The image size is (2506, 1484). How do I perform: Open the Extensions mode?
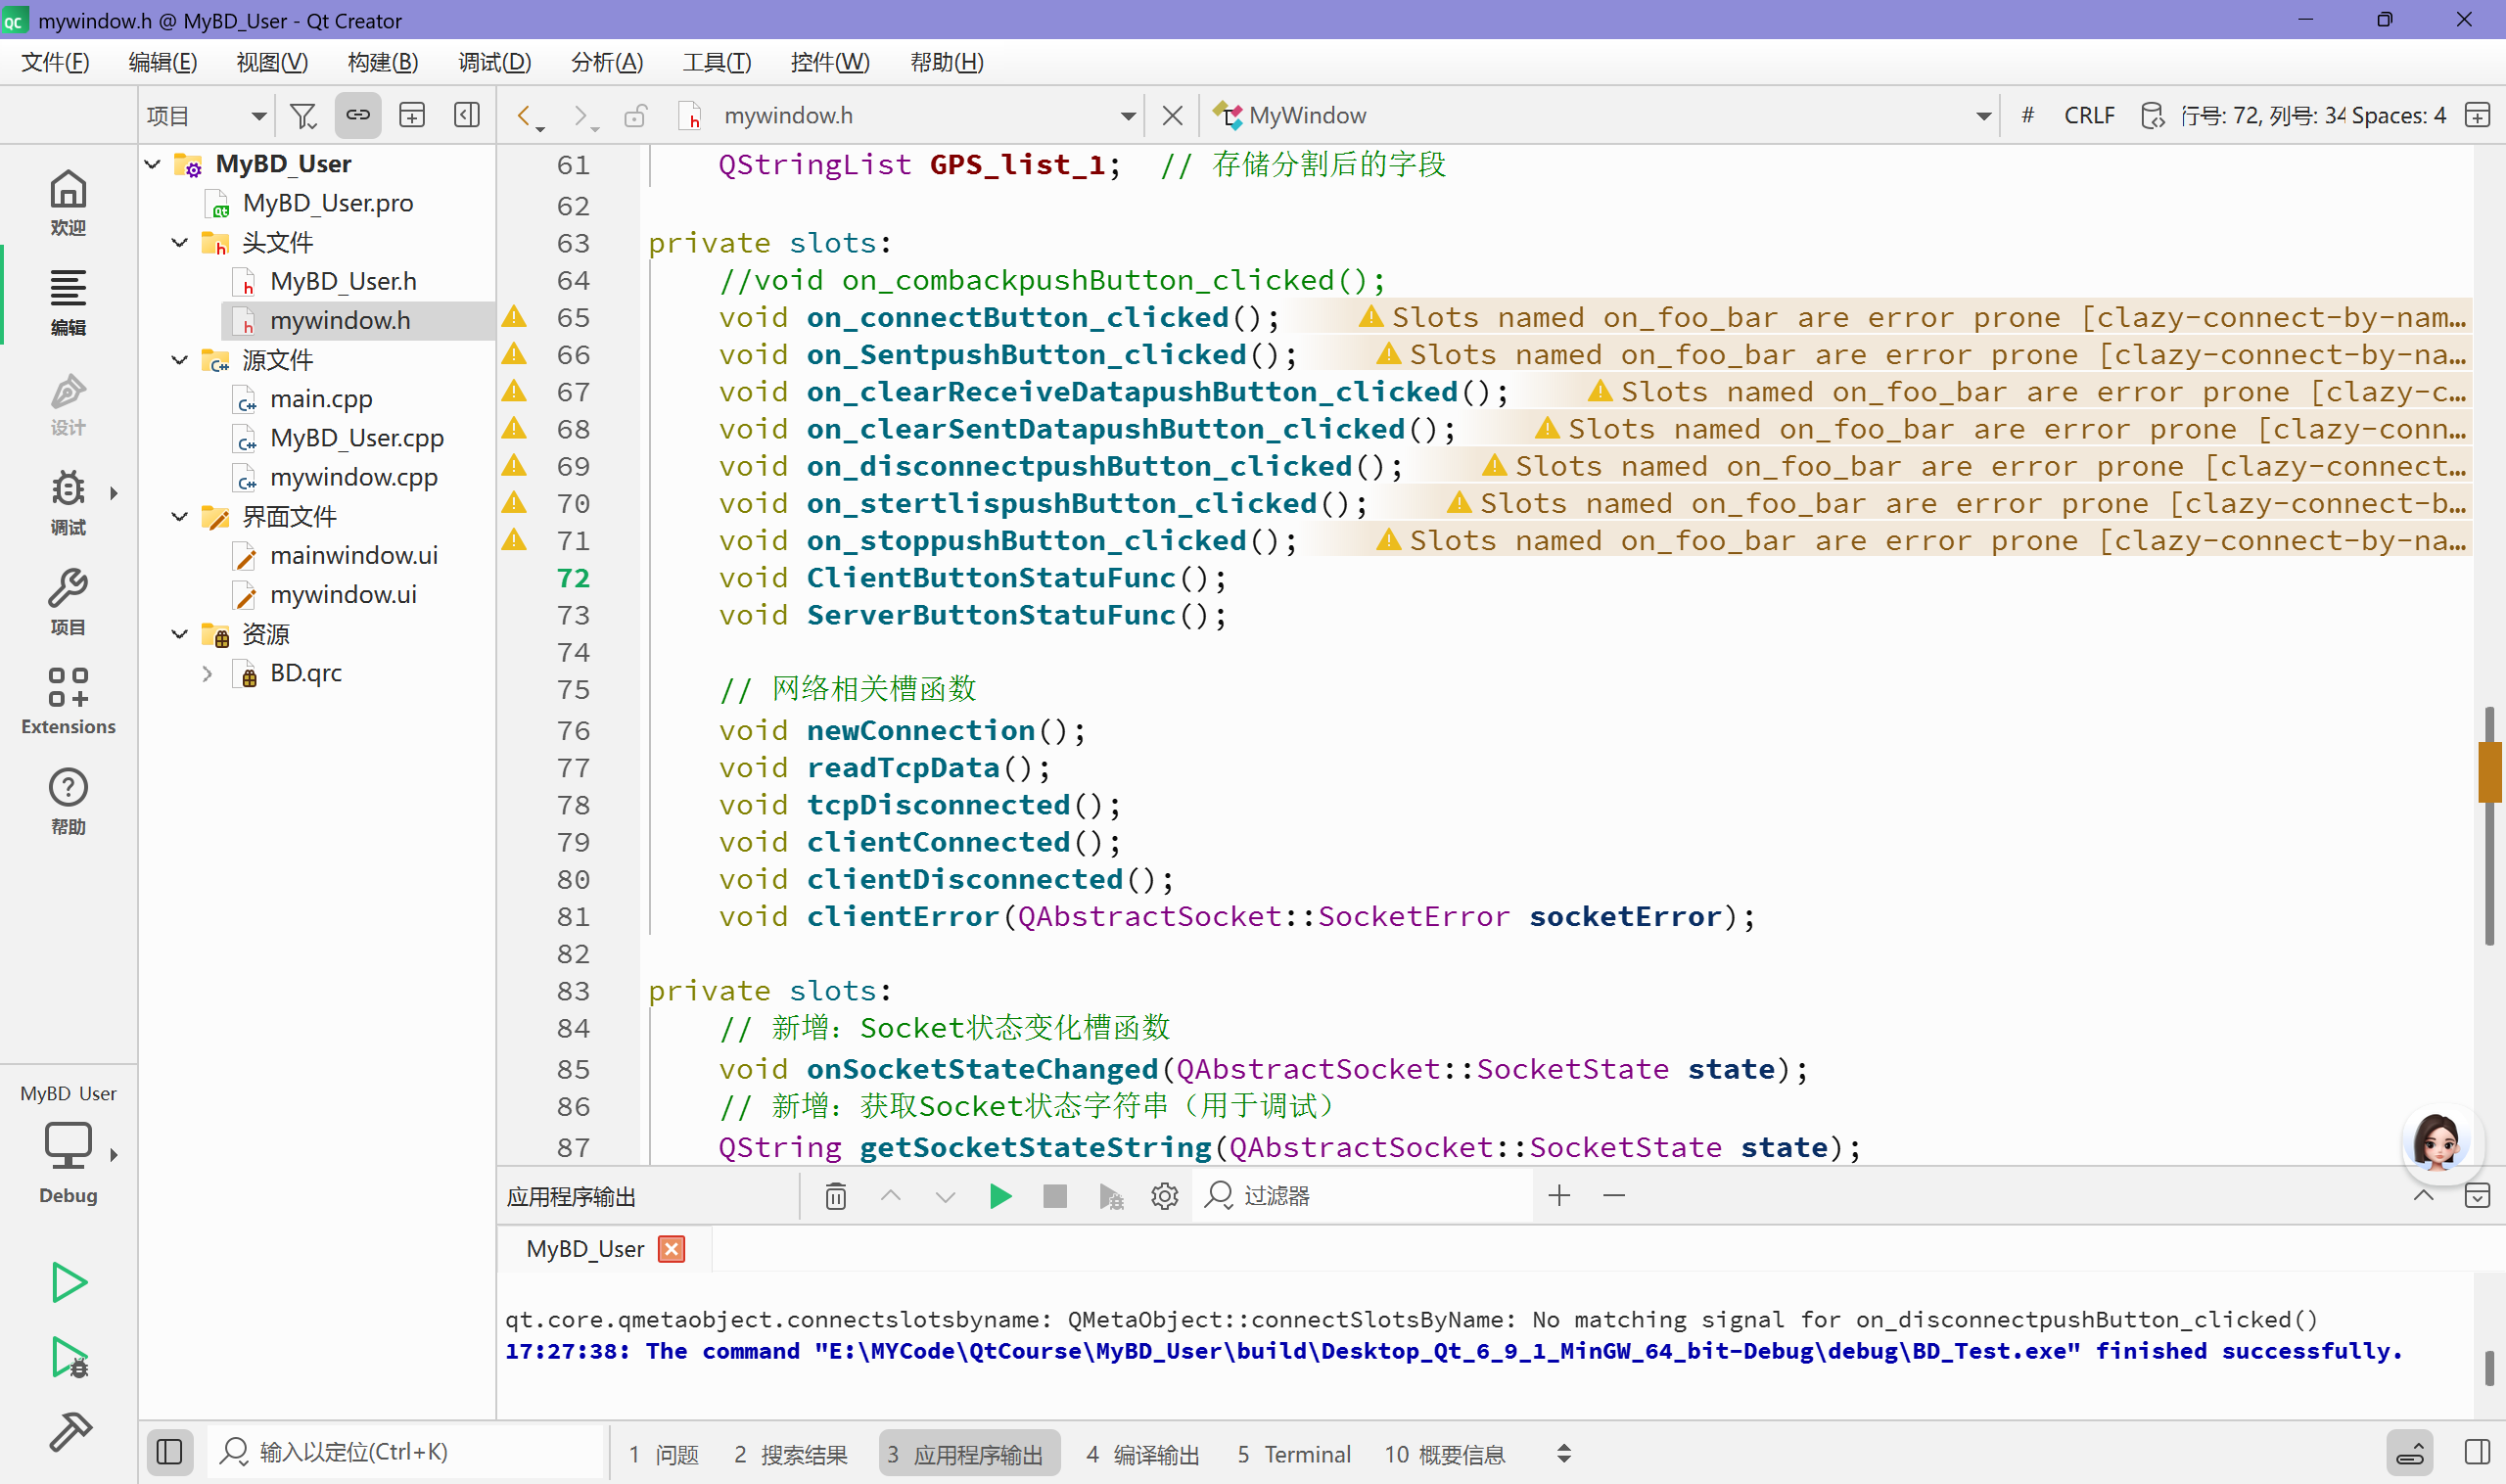[68, 700]
